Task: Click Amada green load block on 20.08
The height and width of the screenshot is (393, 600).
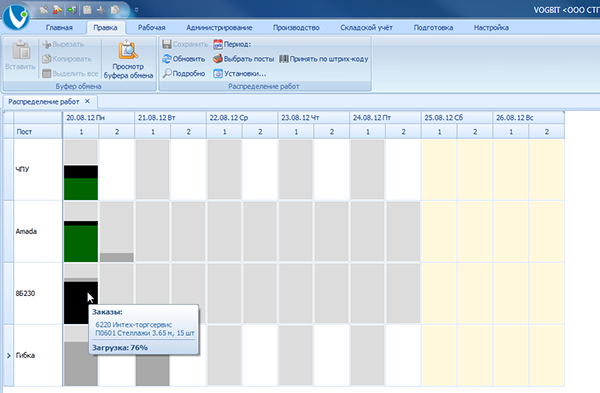Action: click(x=81, y=244)
